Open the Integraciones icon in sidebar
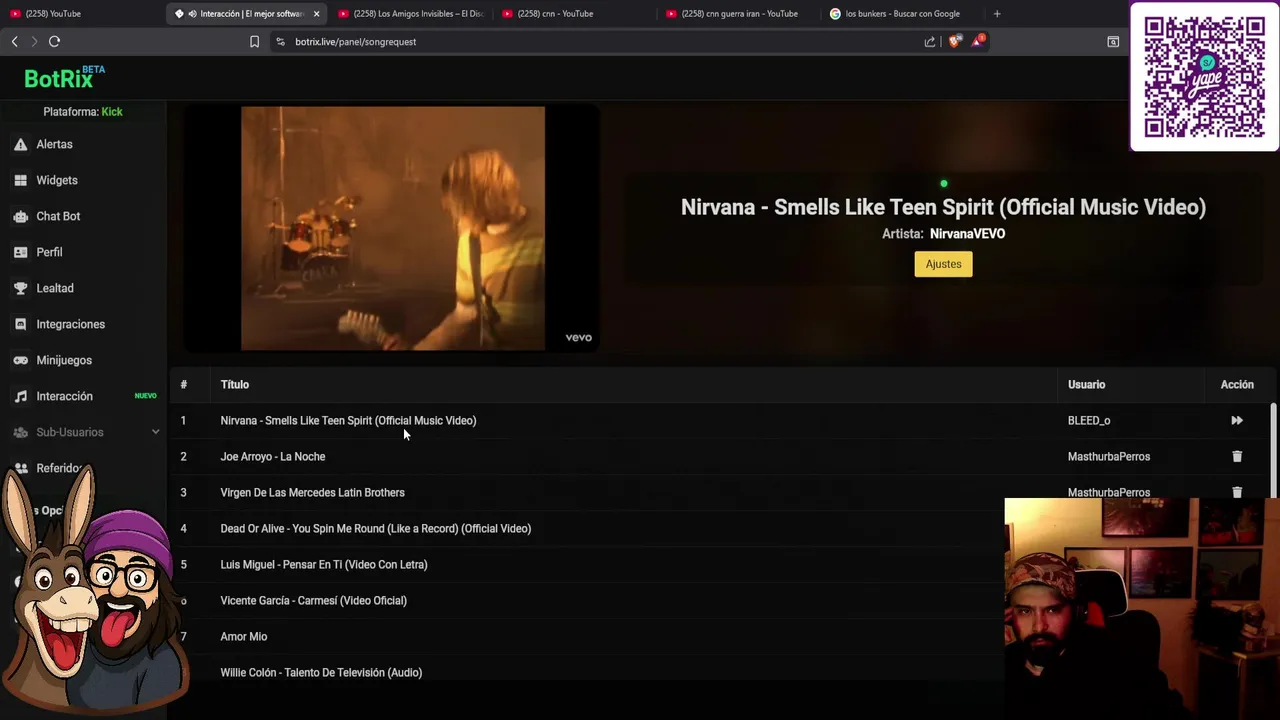 coord(20,324)
